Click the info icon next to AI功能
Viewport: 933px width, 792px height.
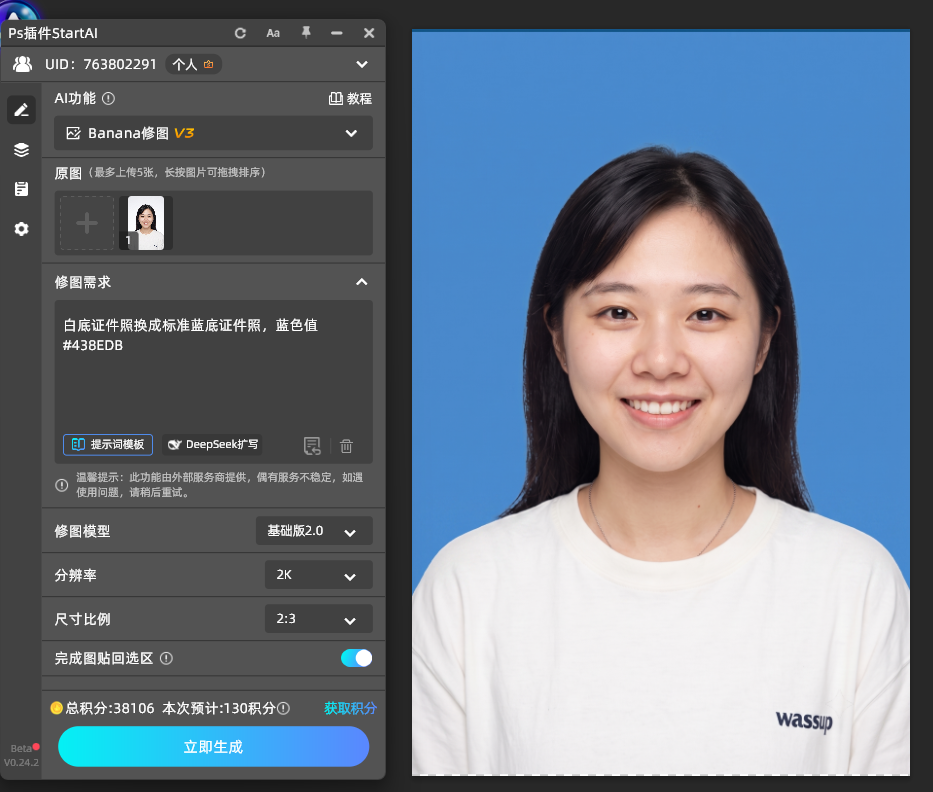pyautogui.click(x=108, y=98)
